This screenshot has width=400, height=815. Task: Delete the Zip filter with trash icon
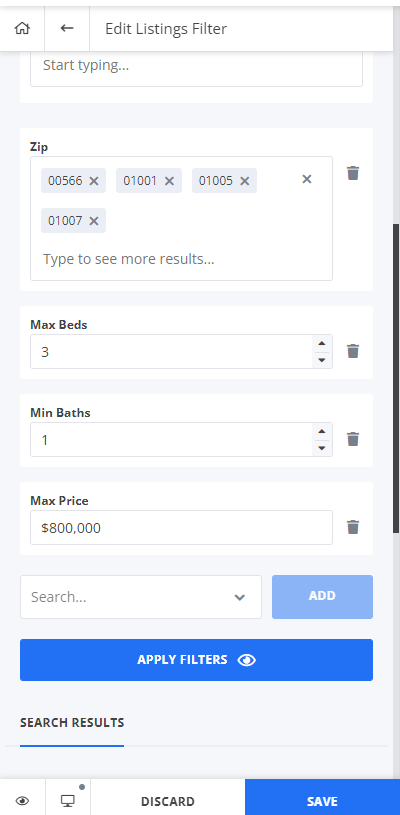click(353, 173)
